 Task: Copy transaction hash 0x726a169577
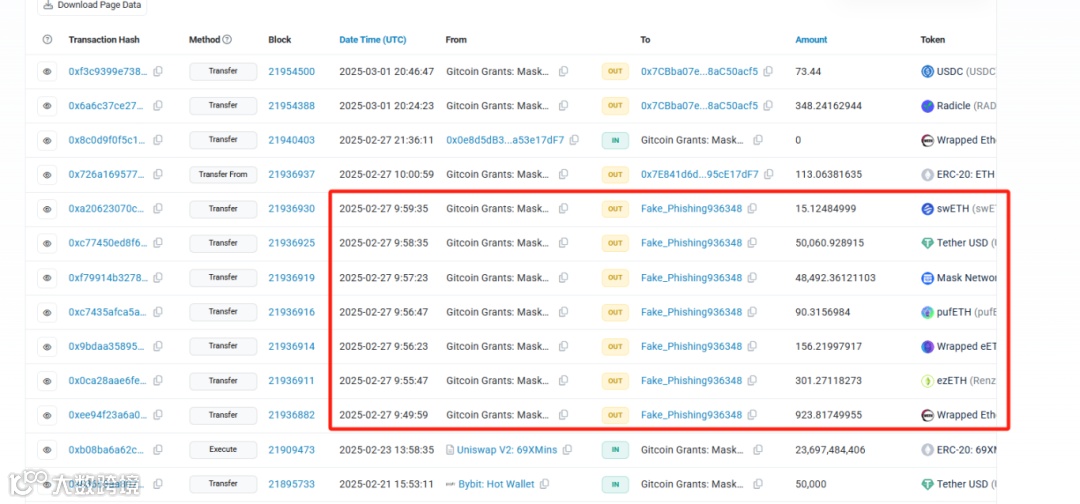coord(158,175)
